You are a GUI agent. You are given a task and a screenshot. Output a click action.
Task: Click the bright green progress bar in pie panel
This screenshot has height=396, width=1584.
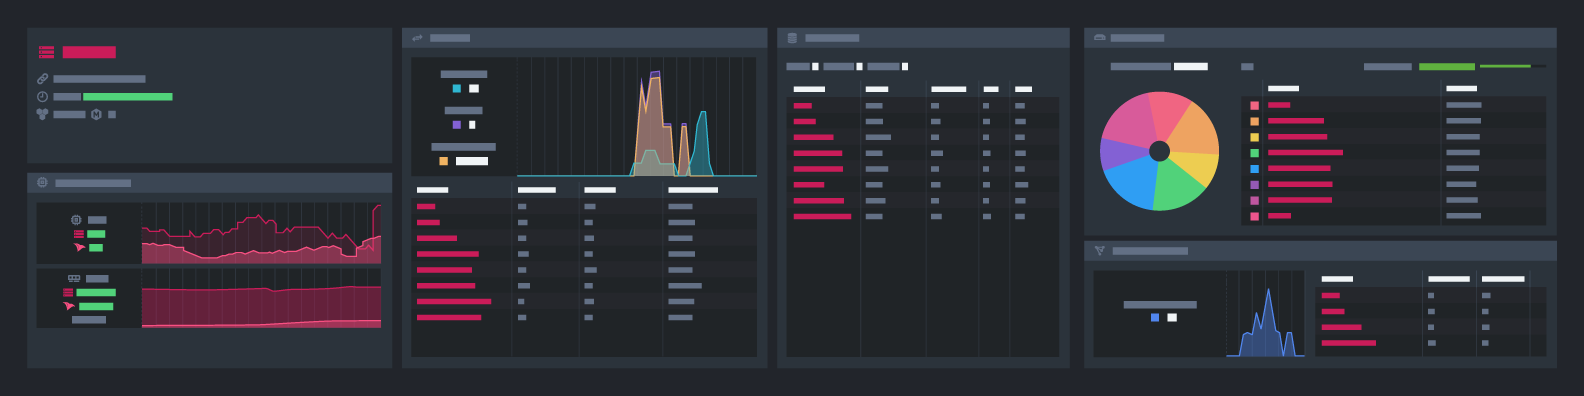[1447, 67]
